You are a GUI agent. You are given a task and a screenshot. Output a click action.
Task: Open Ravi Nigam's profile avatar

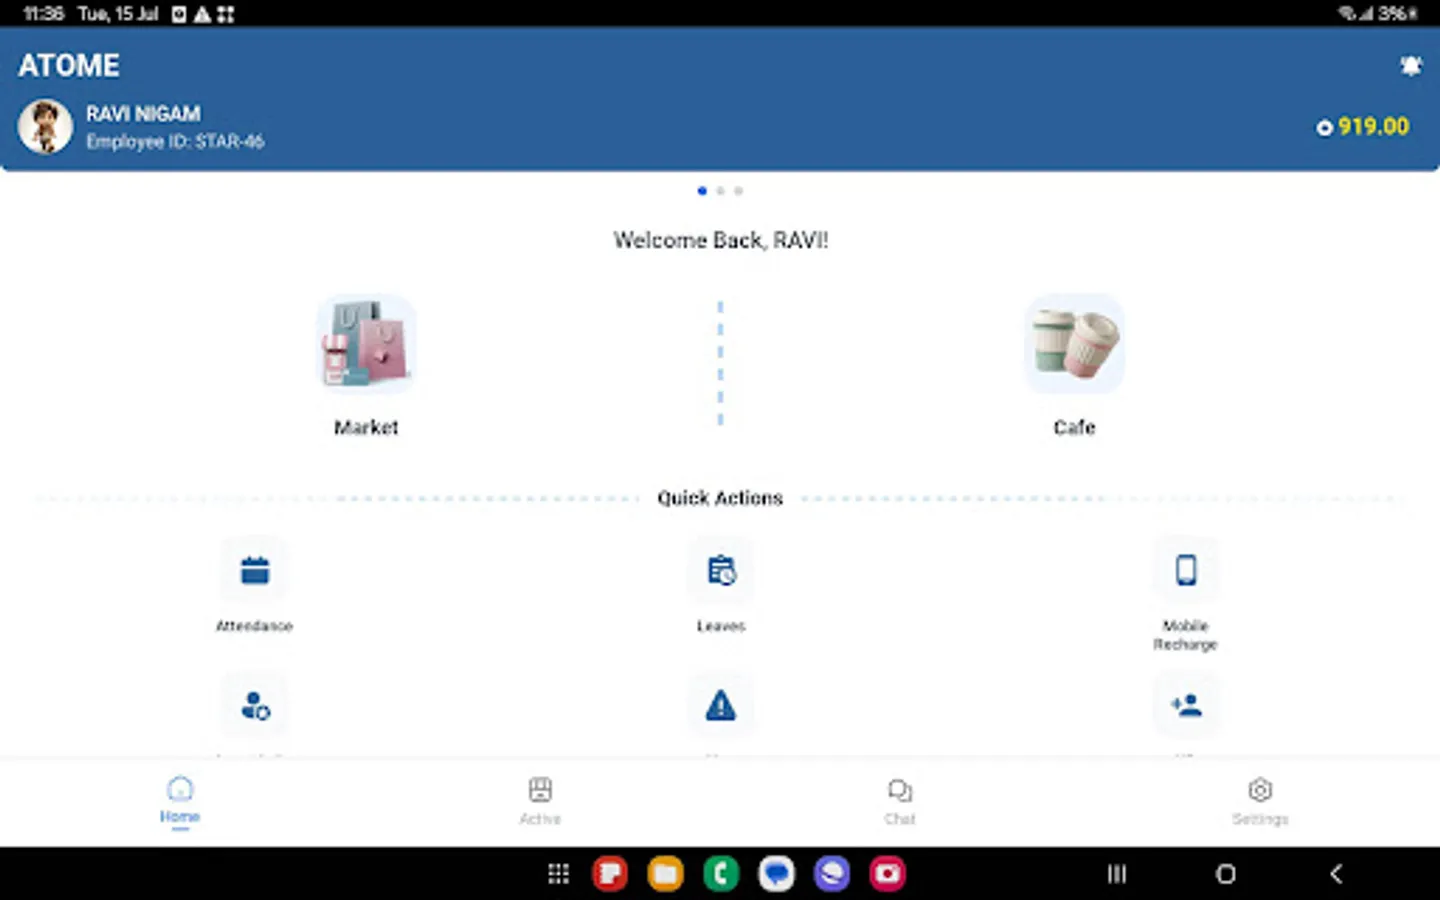(44, 126)
